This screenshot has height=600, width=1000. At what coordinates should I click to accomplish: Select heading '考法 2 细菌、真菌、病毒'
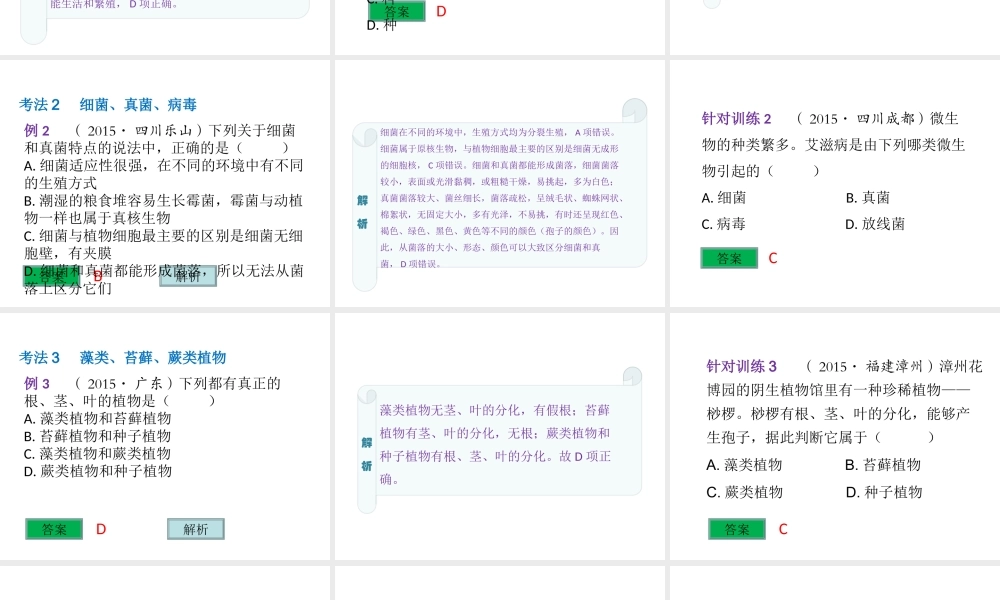[x=108, y=105]
